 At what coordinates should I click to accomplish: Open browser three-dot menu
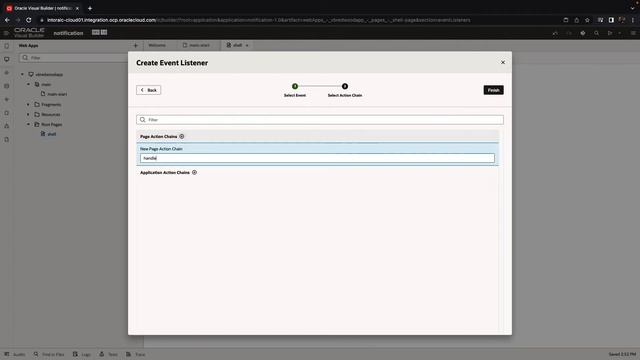pos(633,20)
